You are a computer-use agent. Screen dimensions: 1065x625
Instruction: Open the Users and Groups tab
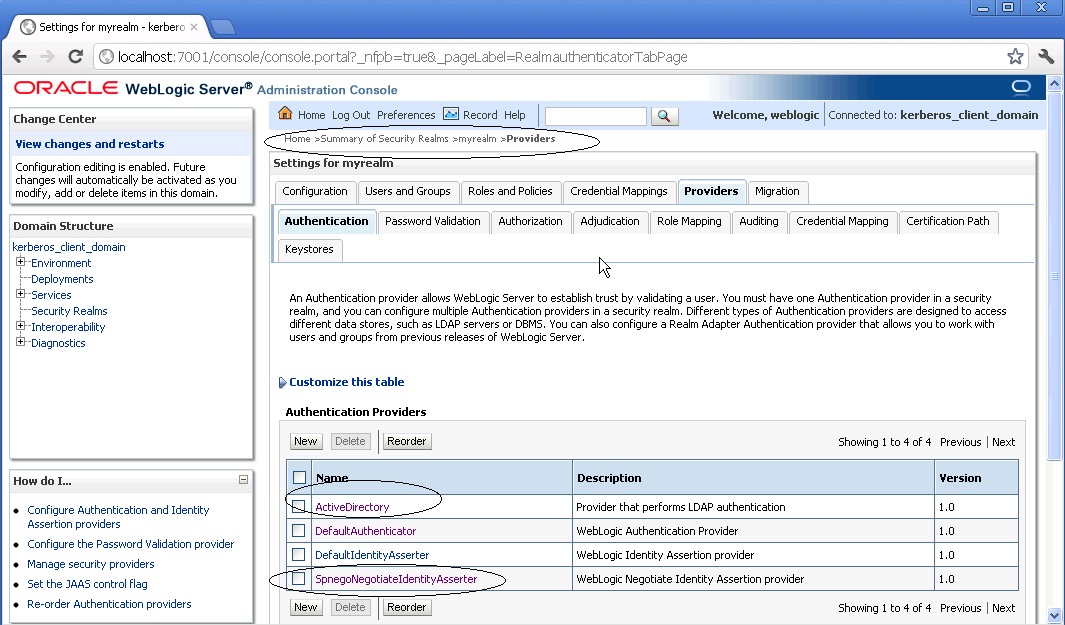tap(408, 192)
